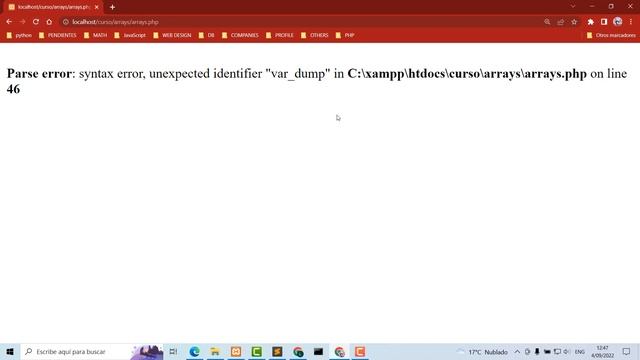The image size is (640, 360).
Task: Open the 17°C Nublado weather widget
Action: [x=482, y=352]
